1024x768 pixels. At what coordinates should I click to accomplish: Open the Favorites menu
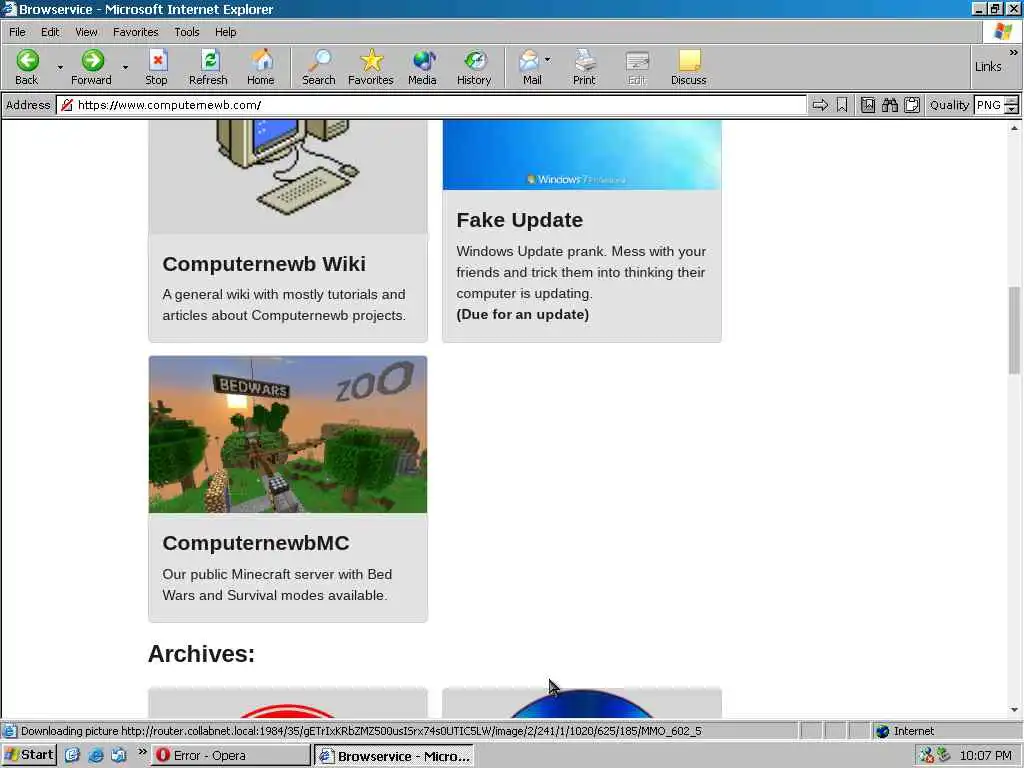point(136,32)
